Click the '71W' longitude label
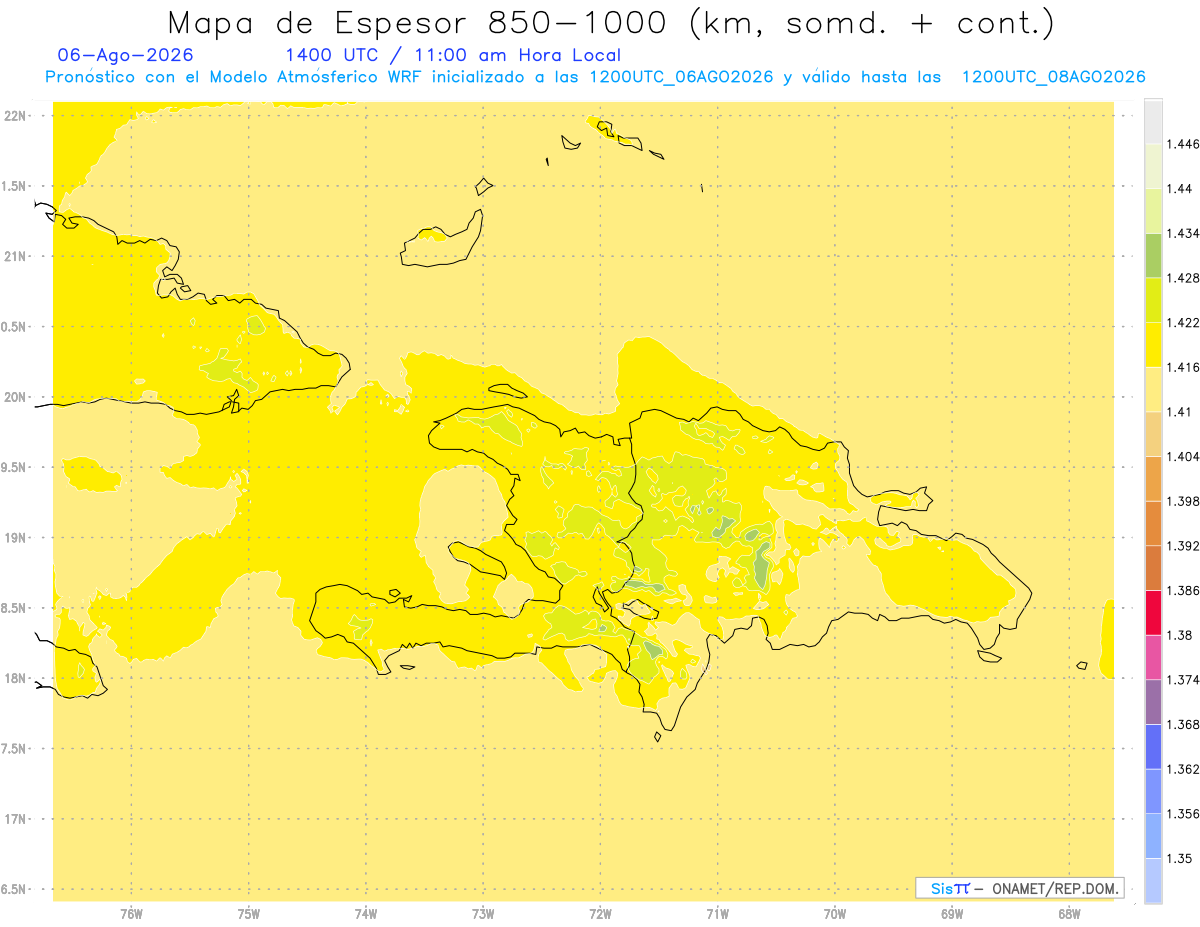1200x927 pixels. (717, 914)
